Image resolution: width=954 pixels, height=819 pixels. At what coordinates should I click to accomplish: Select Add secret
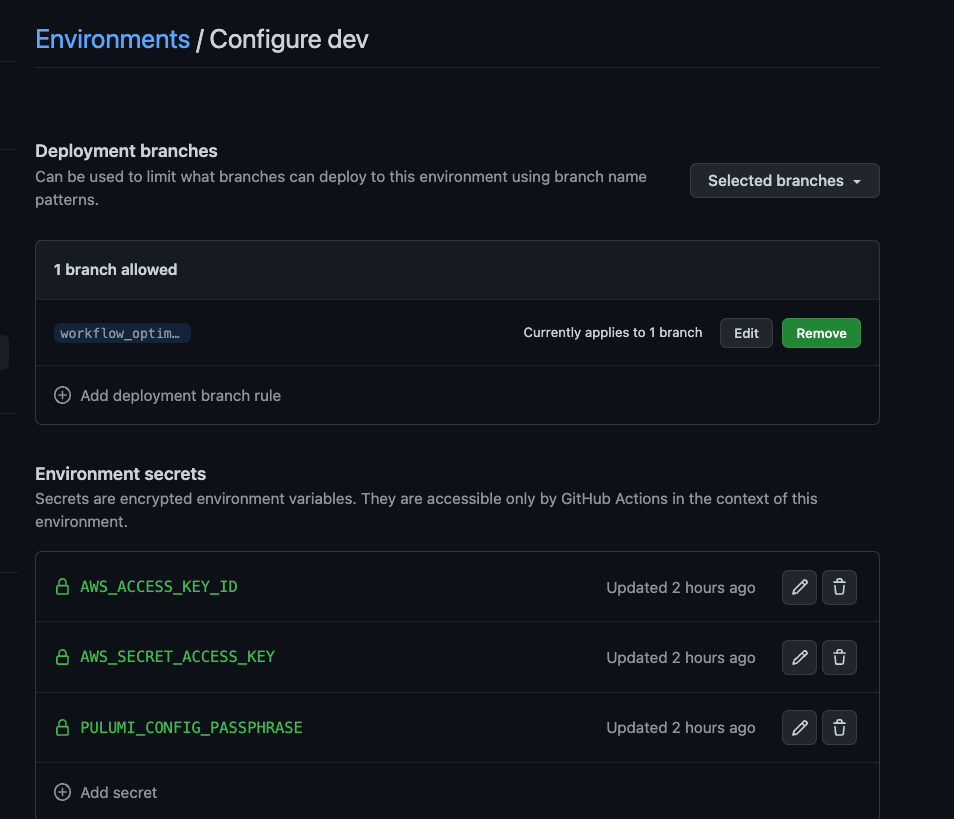(x=118, y=792)
